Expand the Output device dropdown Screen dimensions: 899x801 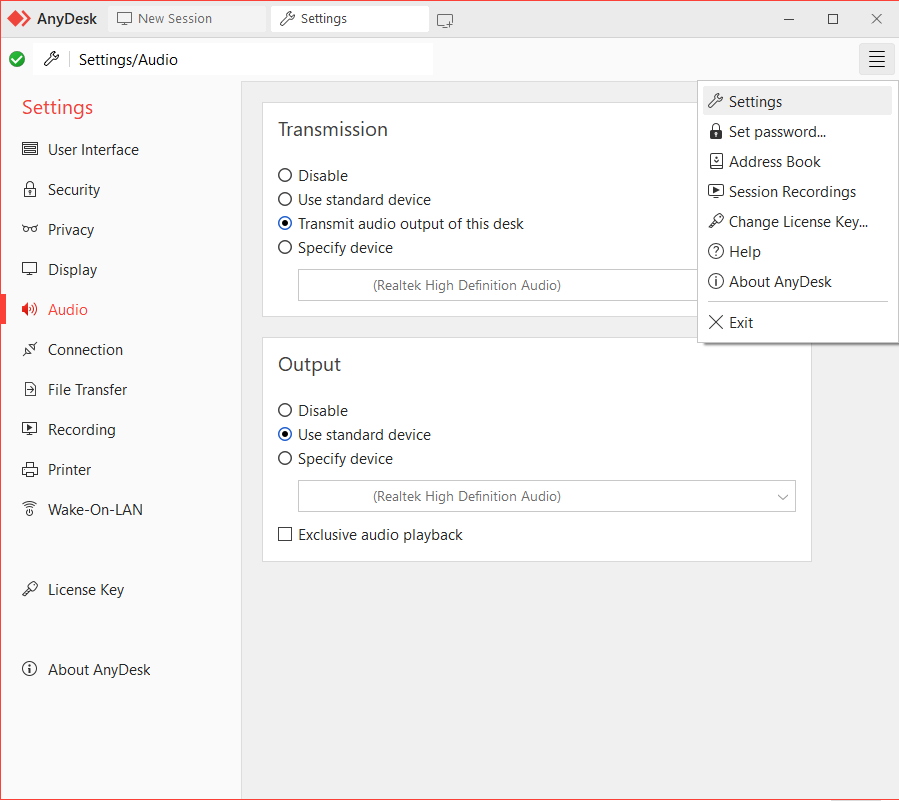546,496
